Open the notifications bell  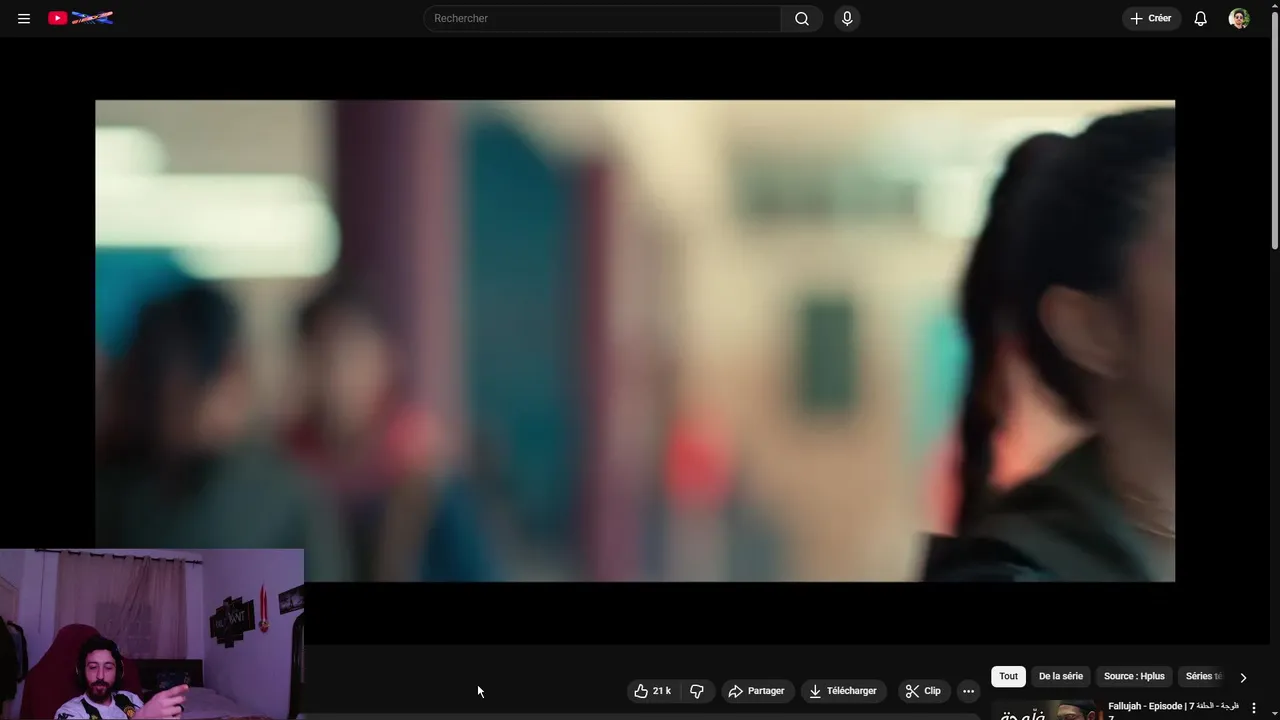(x=1201, y=18)
